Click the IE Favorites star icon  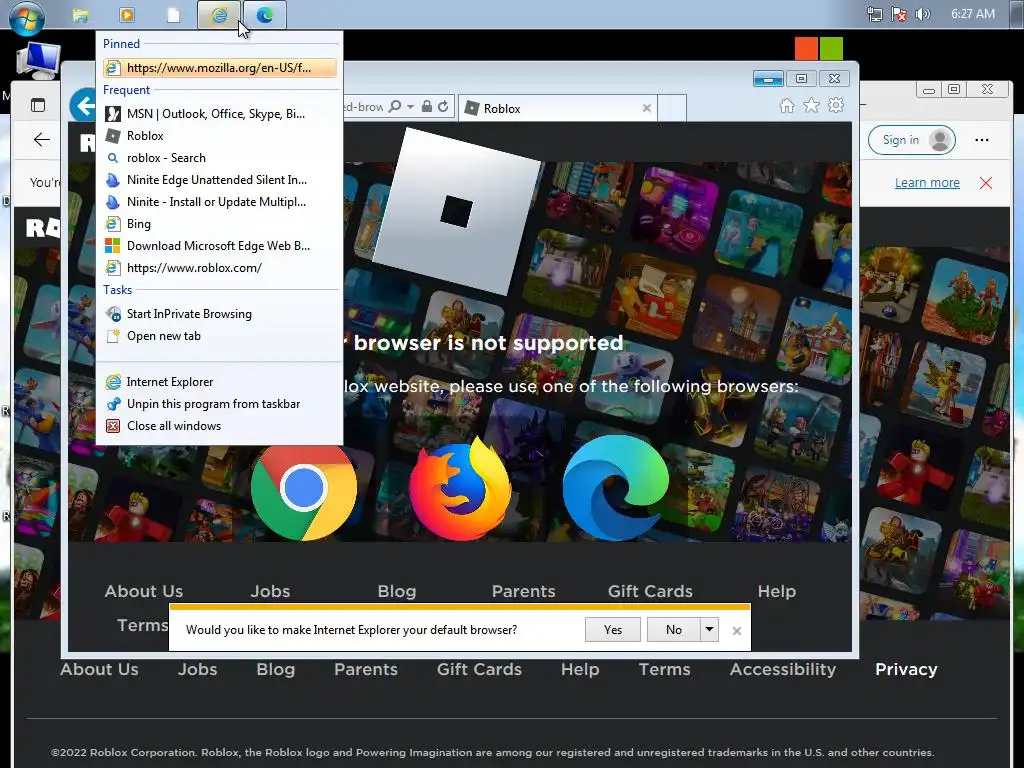tap(811, 106)
